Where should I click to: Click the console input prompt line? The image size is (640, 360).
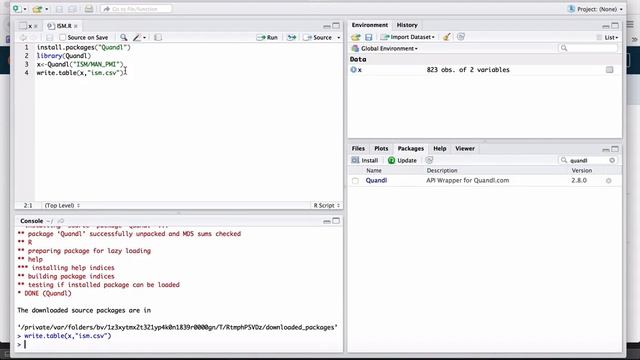(x=179, y=344)
